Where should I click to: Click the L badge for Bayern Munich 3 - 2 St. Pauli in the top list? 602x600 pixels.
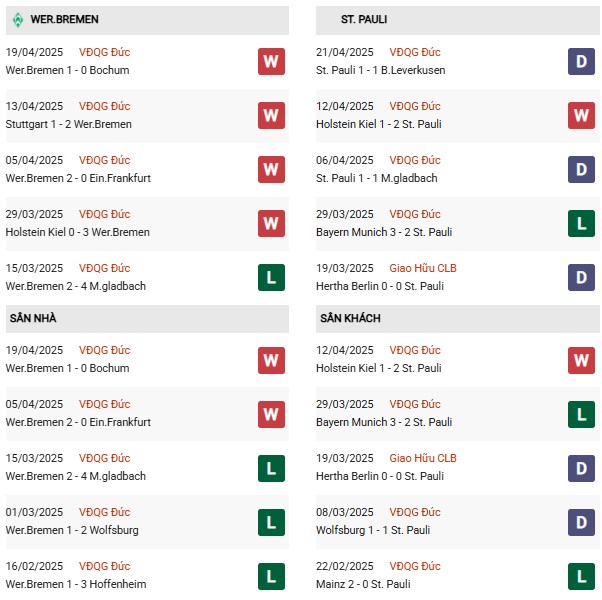581,223
